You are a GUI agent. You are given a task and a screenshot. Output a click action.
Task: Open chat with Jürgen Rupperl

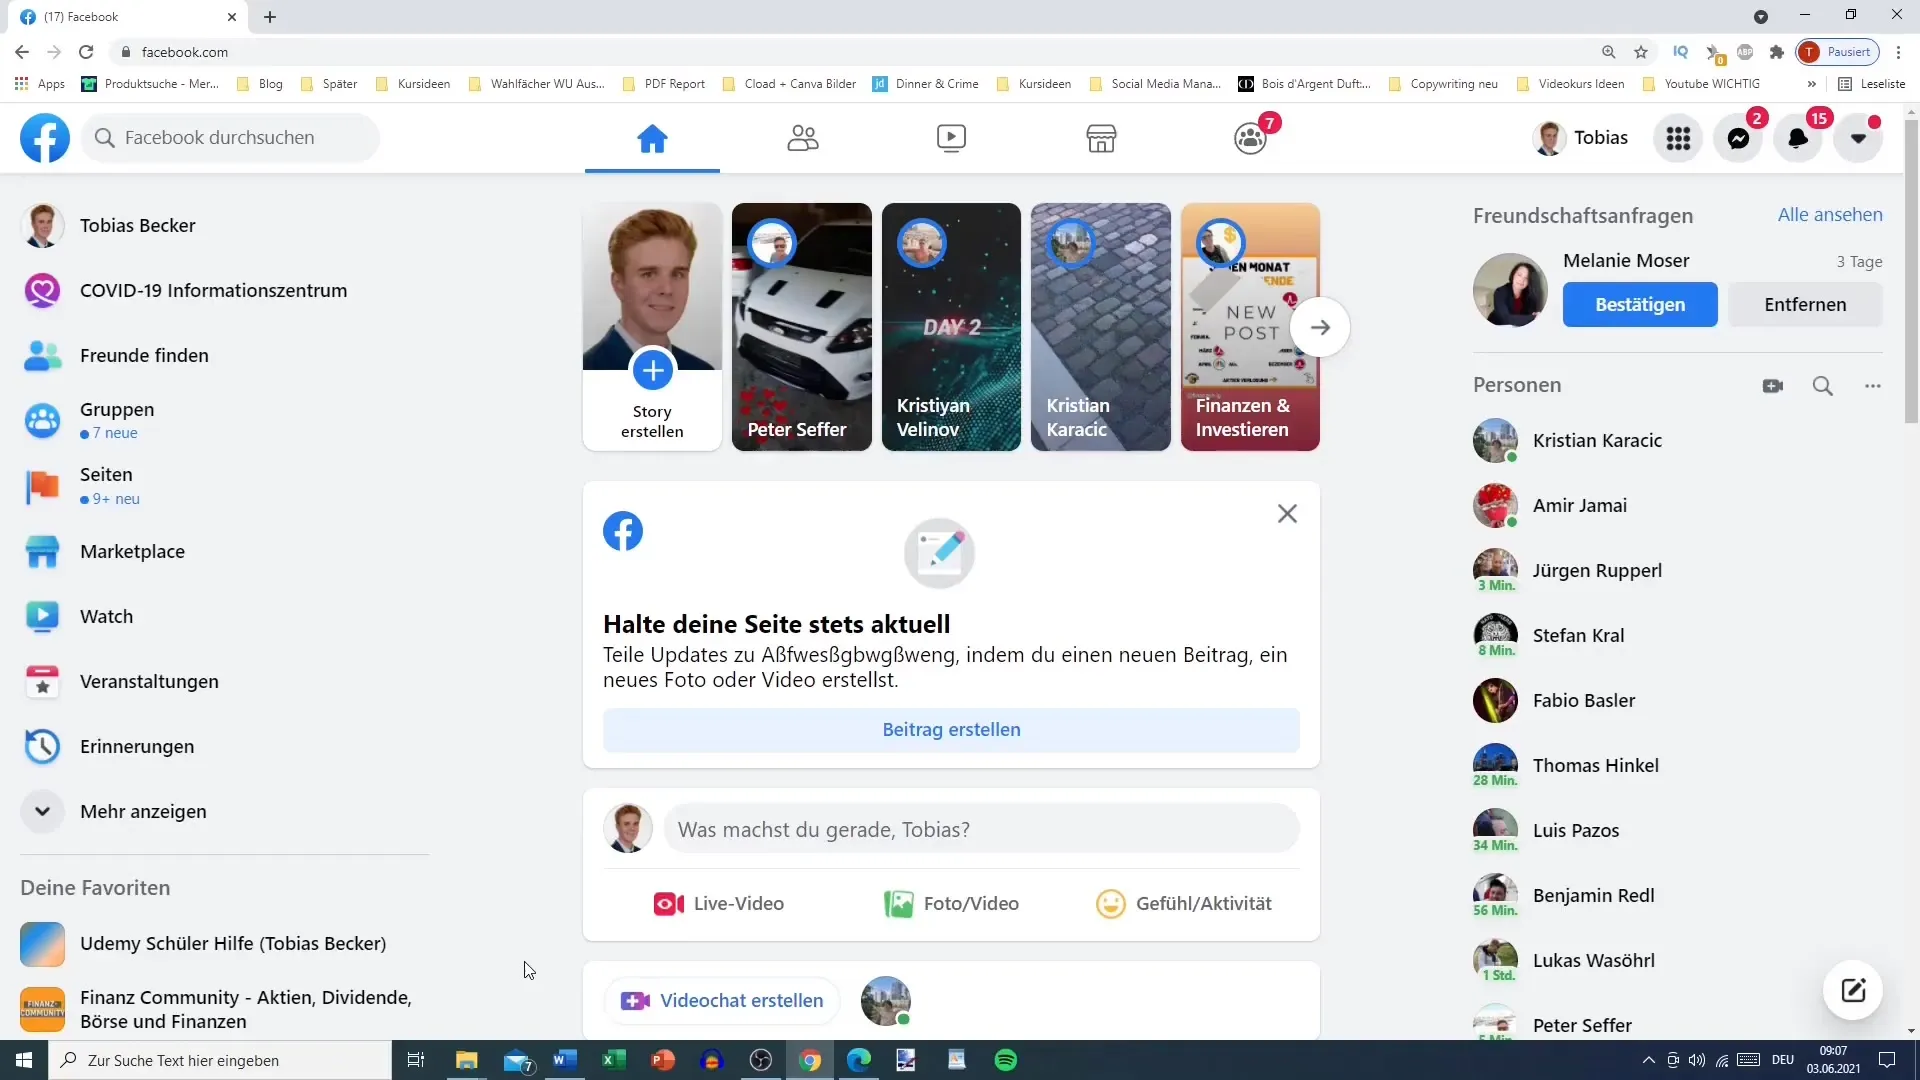pyautogui.click(x=1677, y=571)
